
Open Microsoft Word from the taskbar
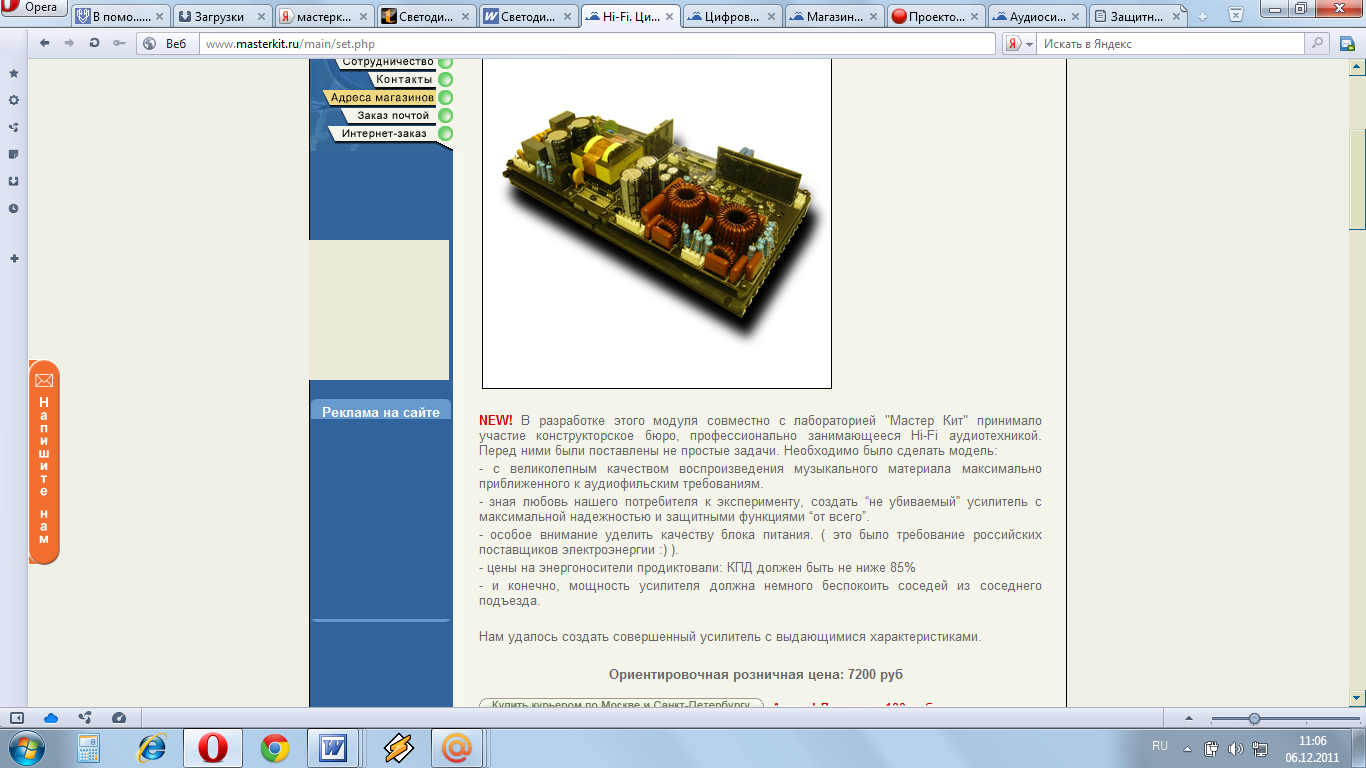[x=334, y=748]
